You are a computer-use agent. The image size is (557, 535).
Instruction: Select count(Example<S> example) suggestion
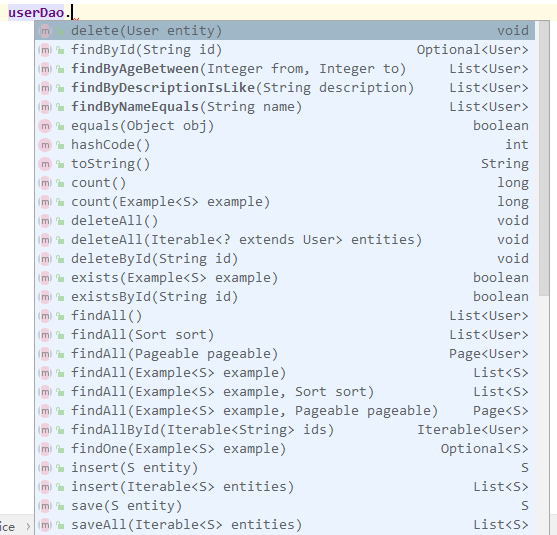(285, 202)
